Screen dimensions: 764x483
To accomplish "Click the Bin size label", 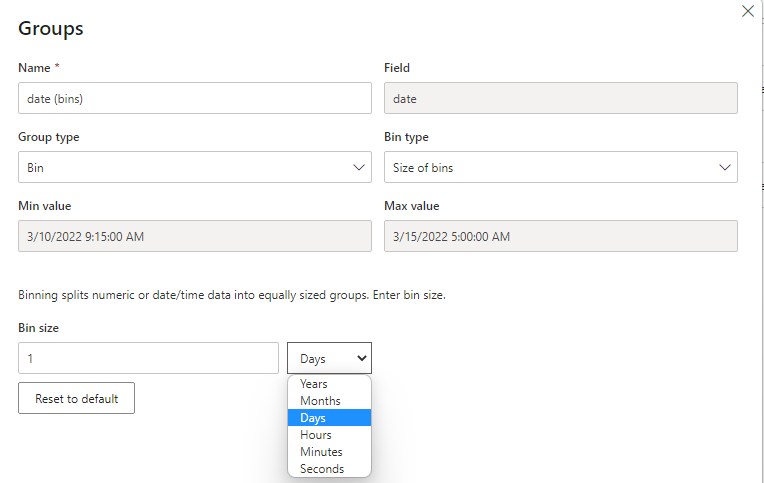I will pyautogui.click(x=38, y=328).
